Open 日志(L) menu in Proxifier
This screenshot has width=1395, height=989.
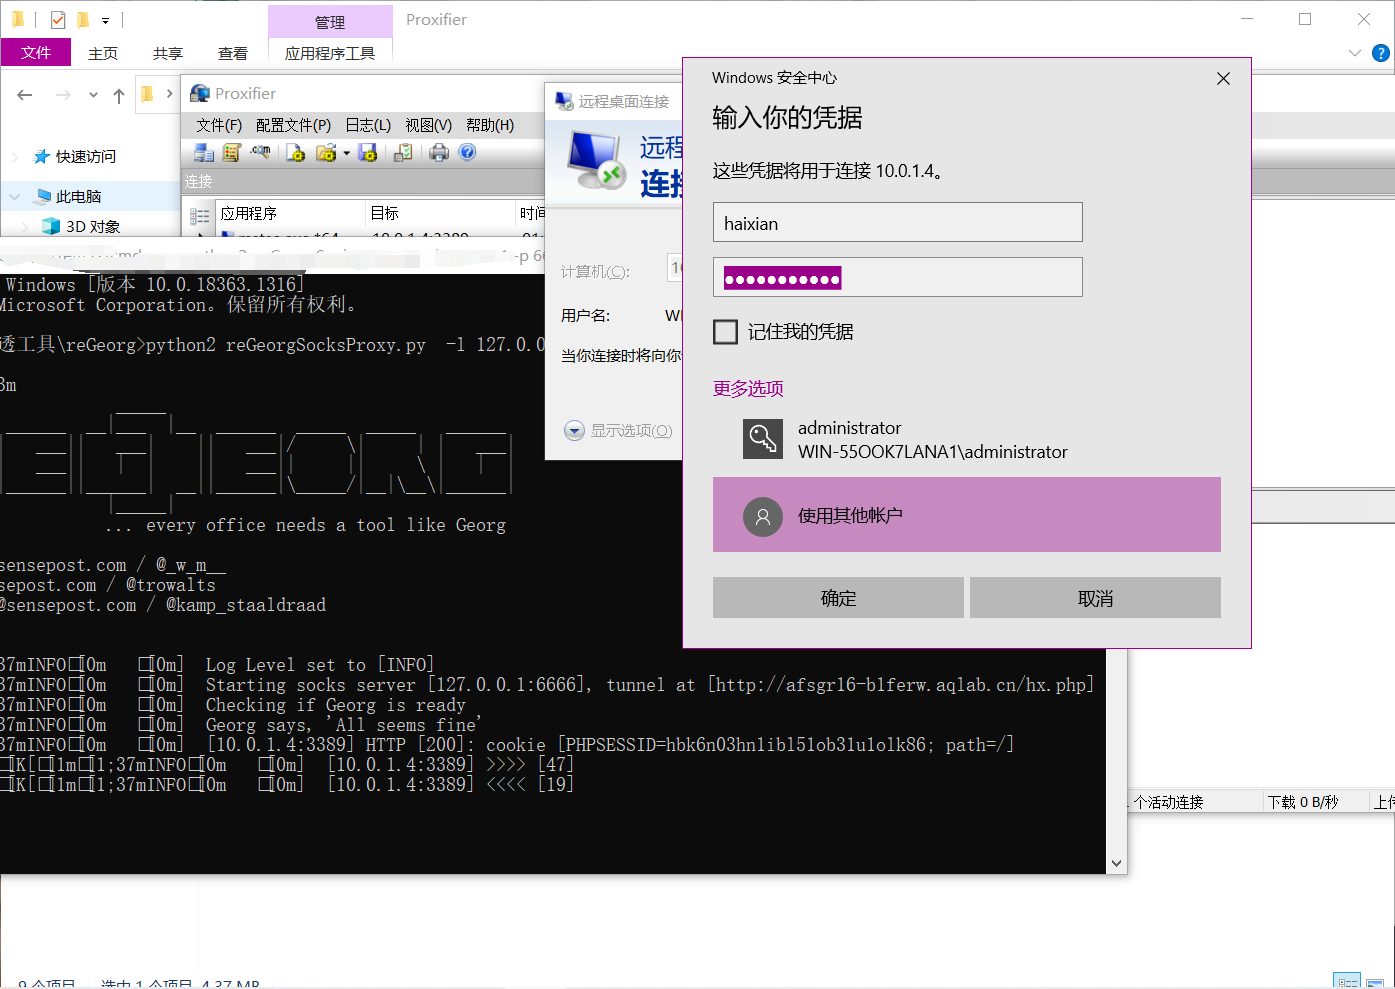(368, 125)
